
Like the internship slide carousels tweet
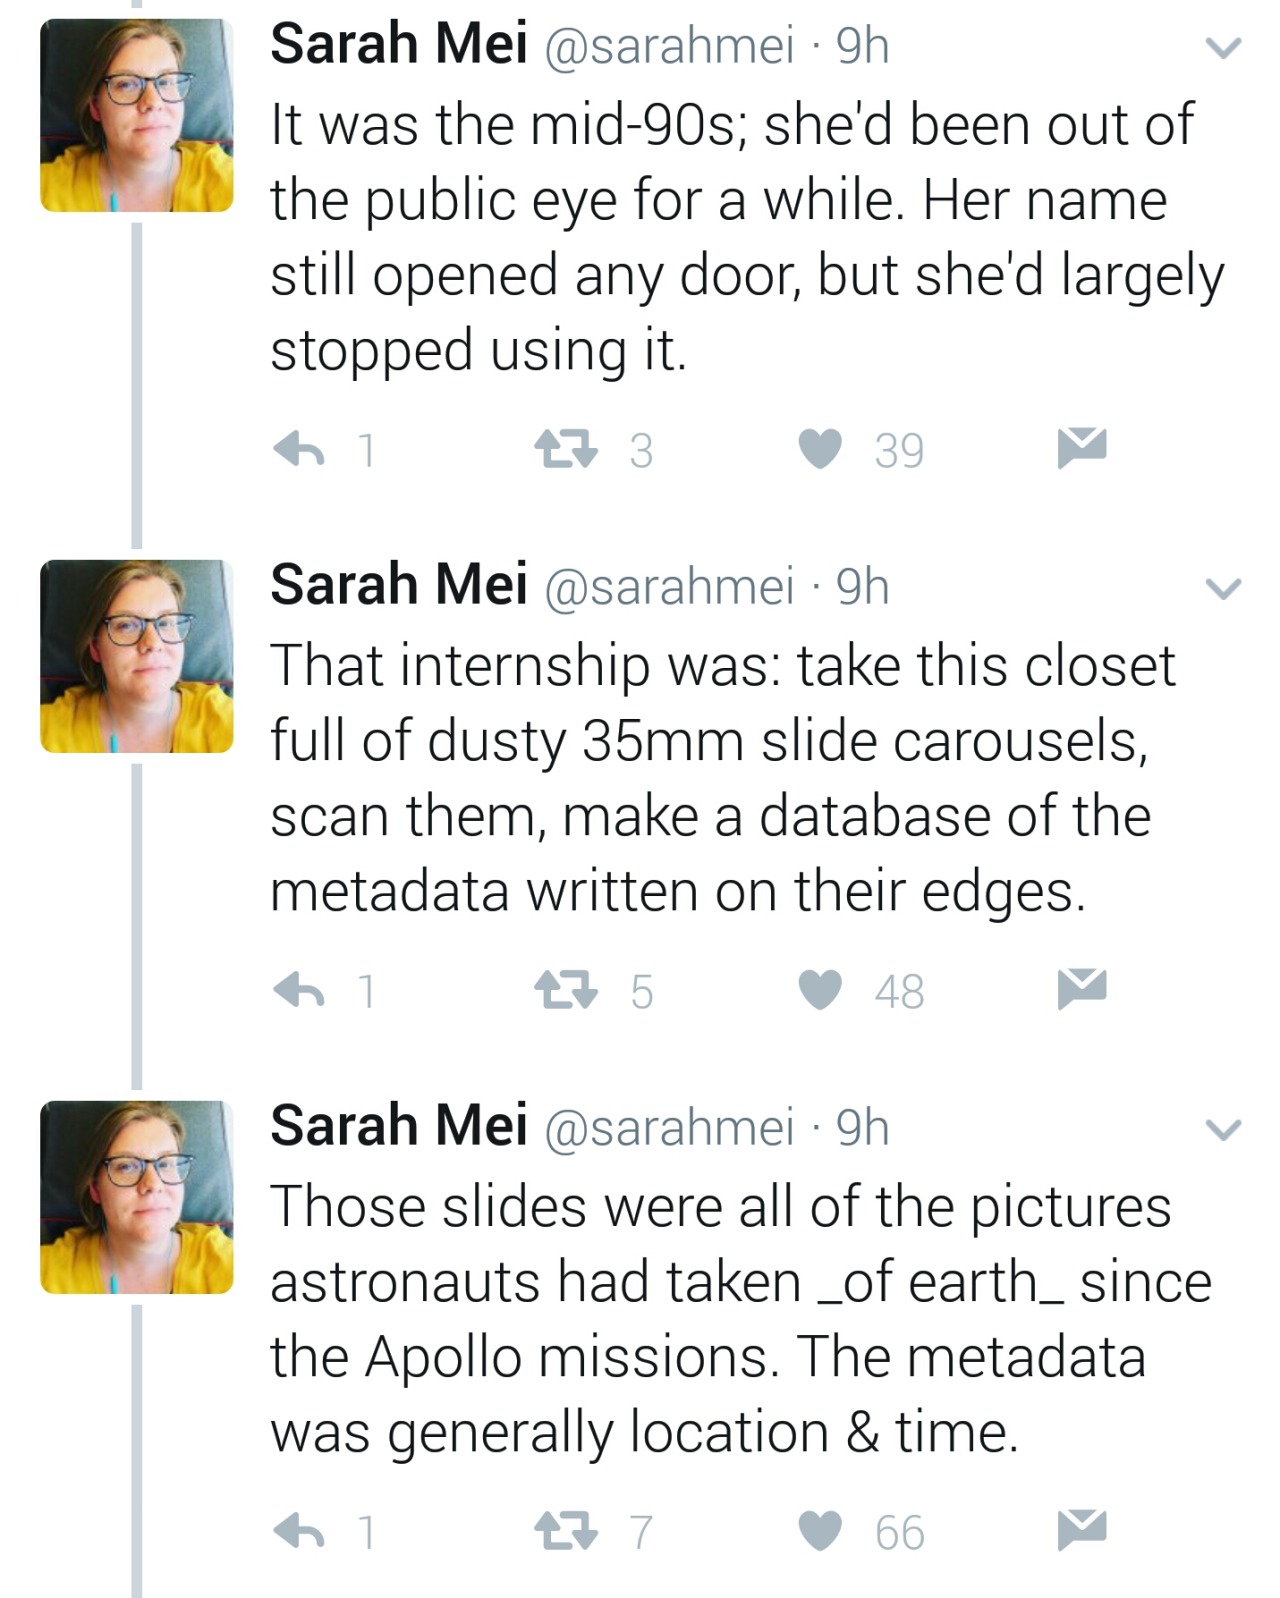click(x=820, y=990)
